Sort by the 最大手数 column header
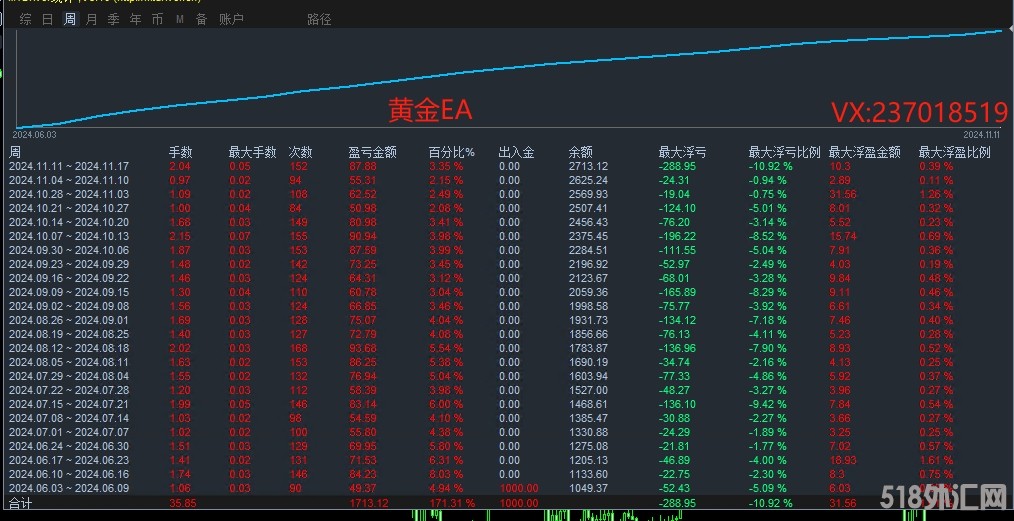The height and width of the screenshot is (521, 1014). coord(252,153)
